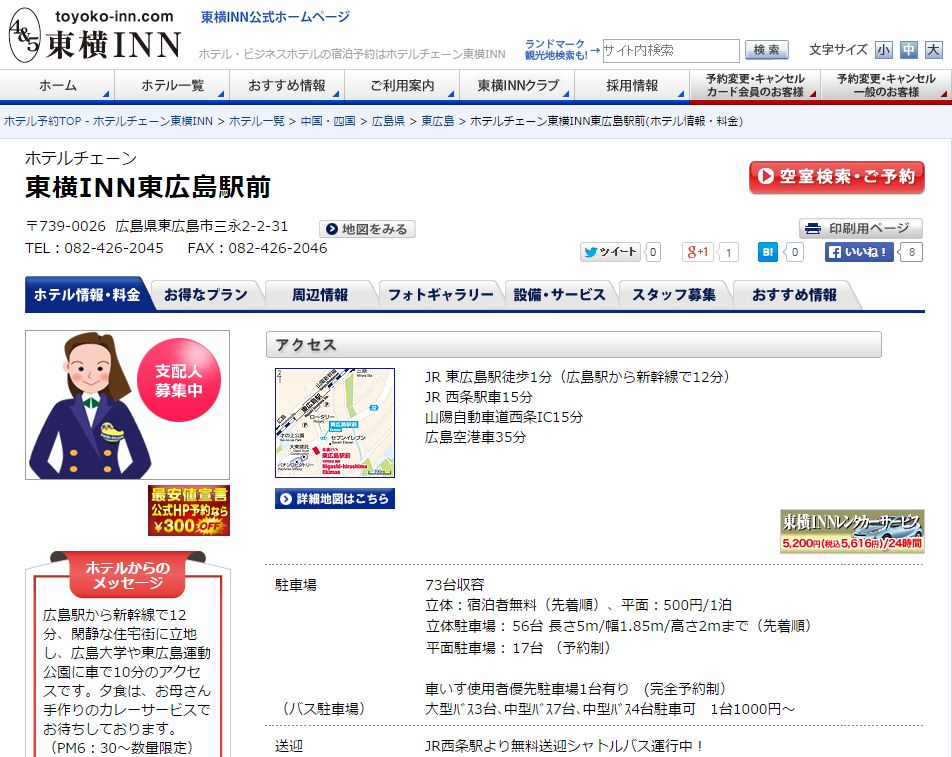Click the TEL：082-426-2045 text
Image resolution: width=952 pixels, height=757 pixels.
[x=94, y=248]
